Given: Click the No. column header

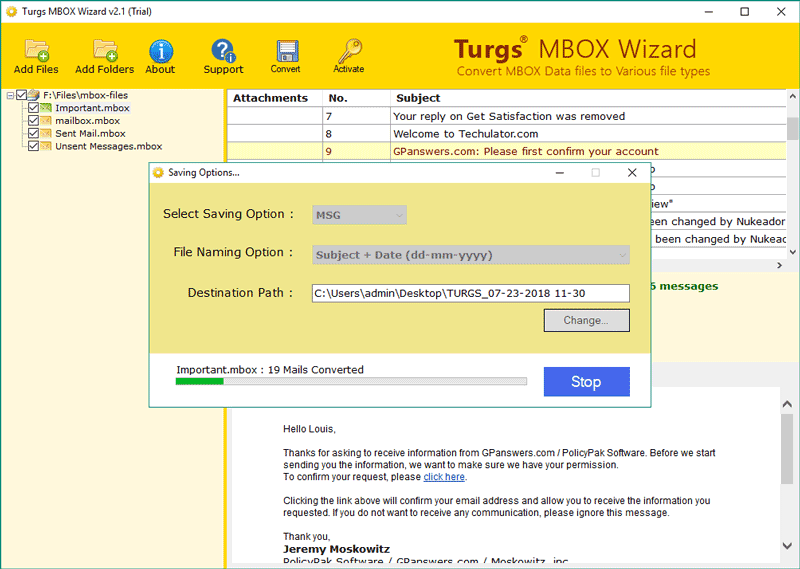Looking at the screenshot, I should [x=356, y=98].
